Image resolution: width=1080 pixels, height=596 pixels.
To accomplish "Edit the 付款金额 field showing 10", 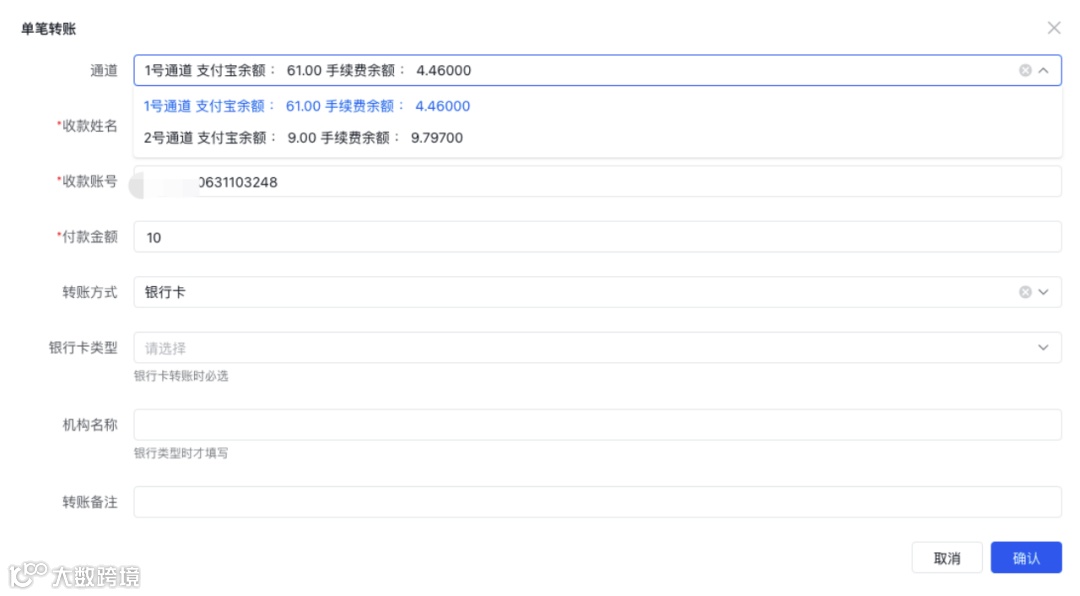I will tap(597, 237).
